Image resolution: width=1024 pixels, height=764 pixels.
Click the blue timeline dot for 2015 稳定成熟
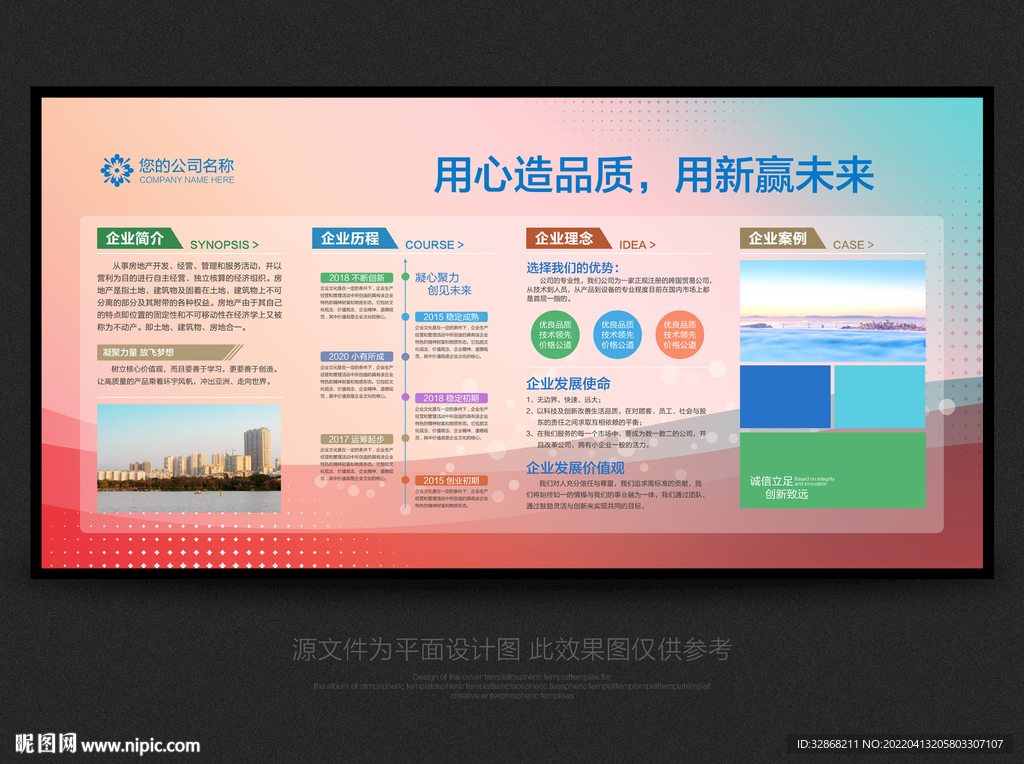click(404, 317)
